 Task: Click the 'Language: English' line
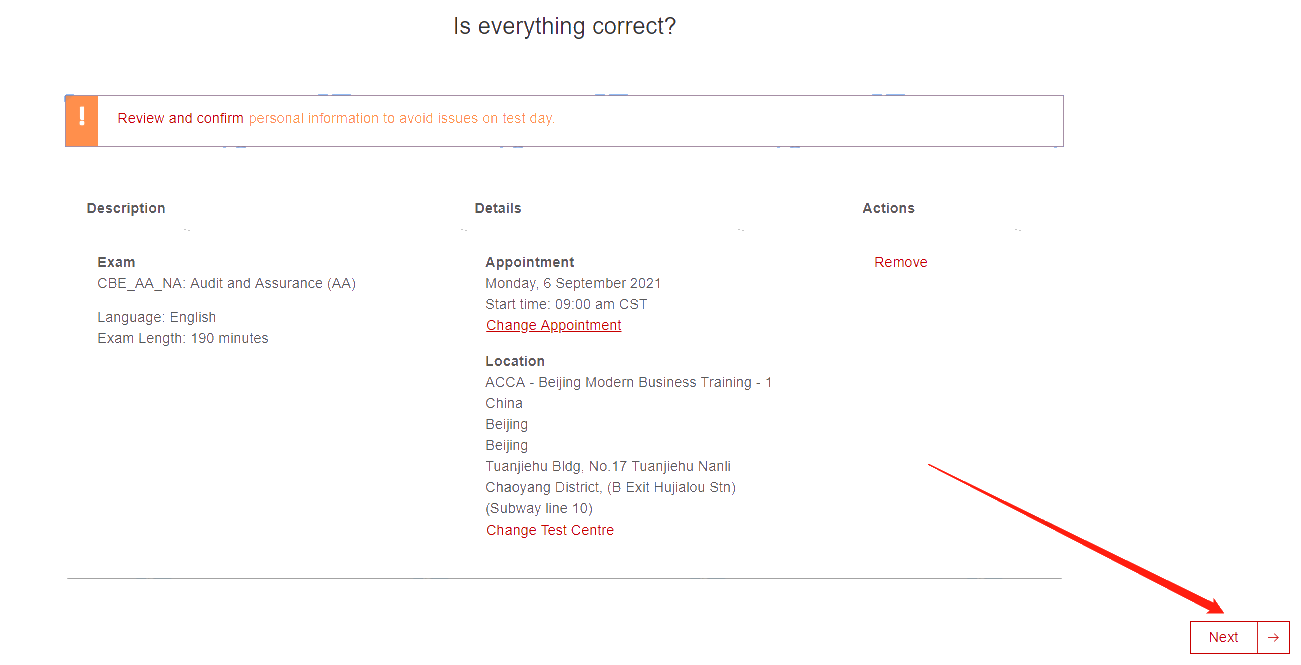pos(156,317)
